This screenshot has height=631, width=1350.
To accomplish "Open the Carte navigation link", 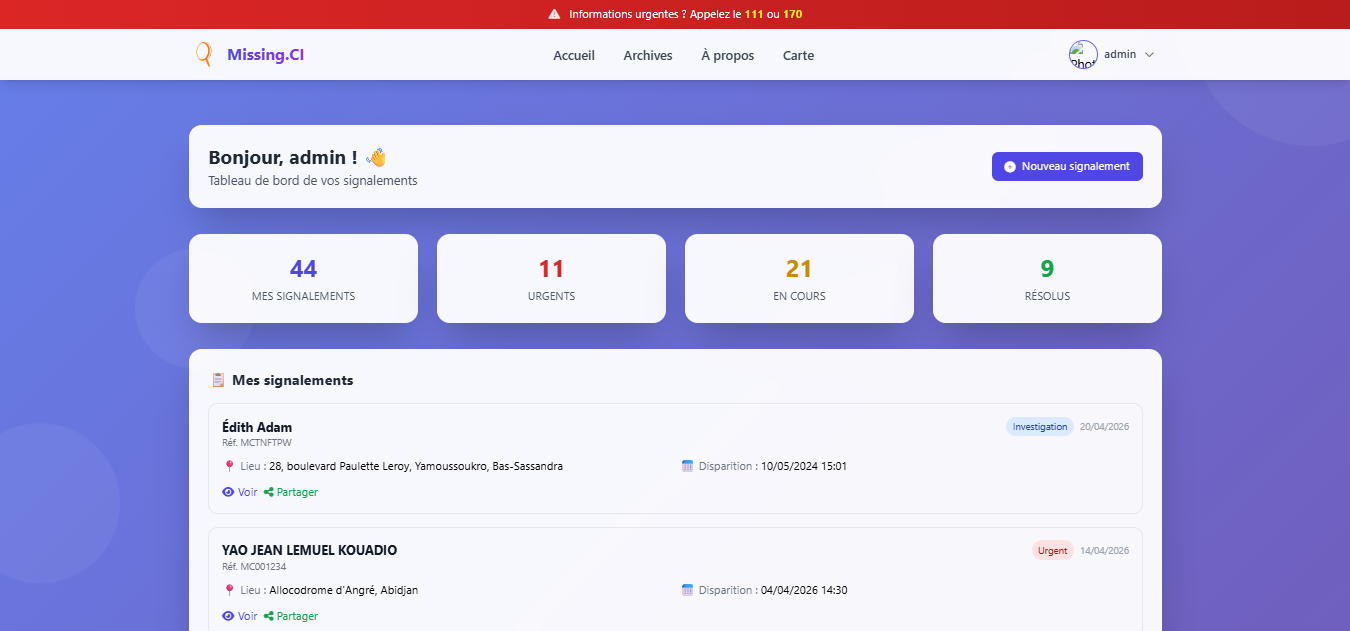I will coord(798,56).
